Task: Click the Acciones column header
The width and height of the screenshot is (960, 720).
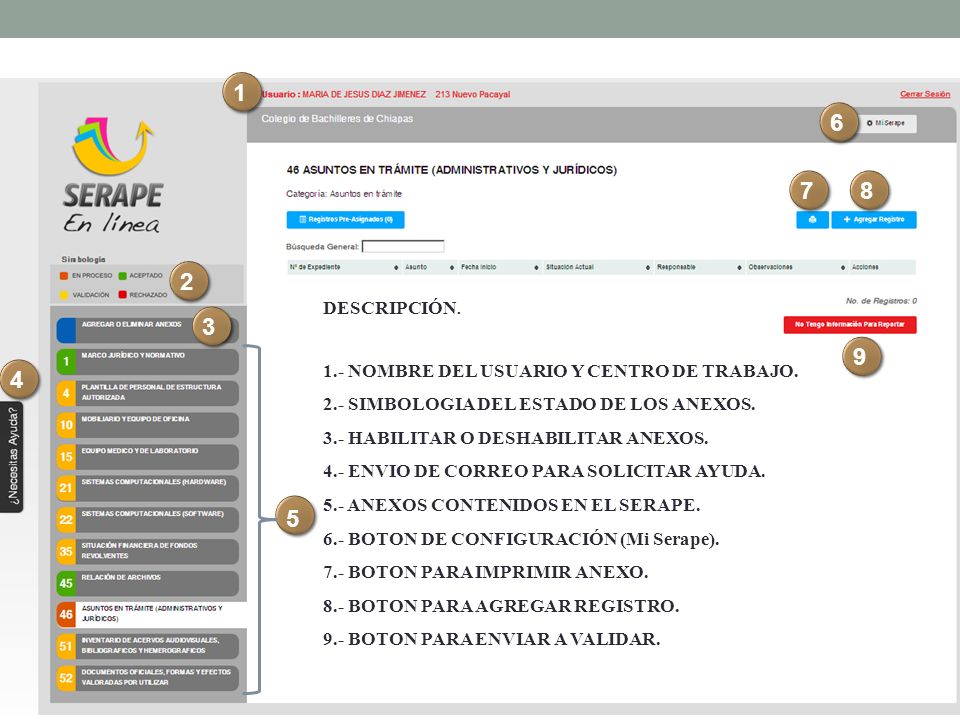Action: pos(882,267)
